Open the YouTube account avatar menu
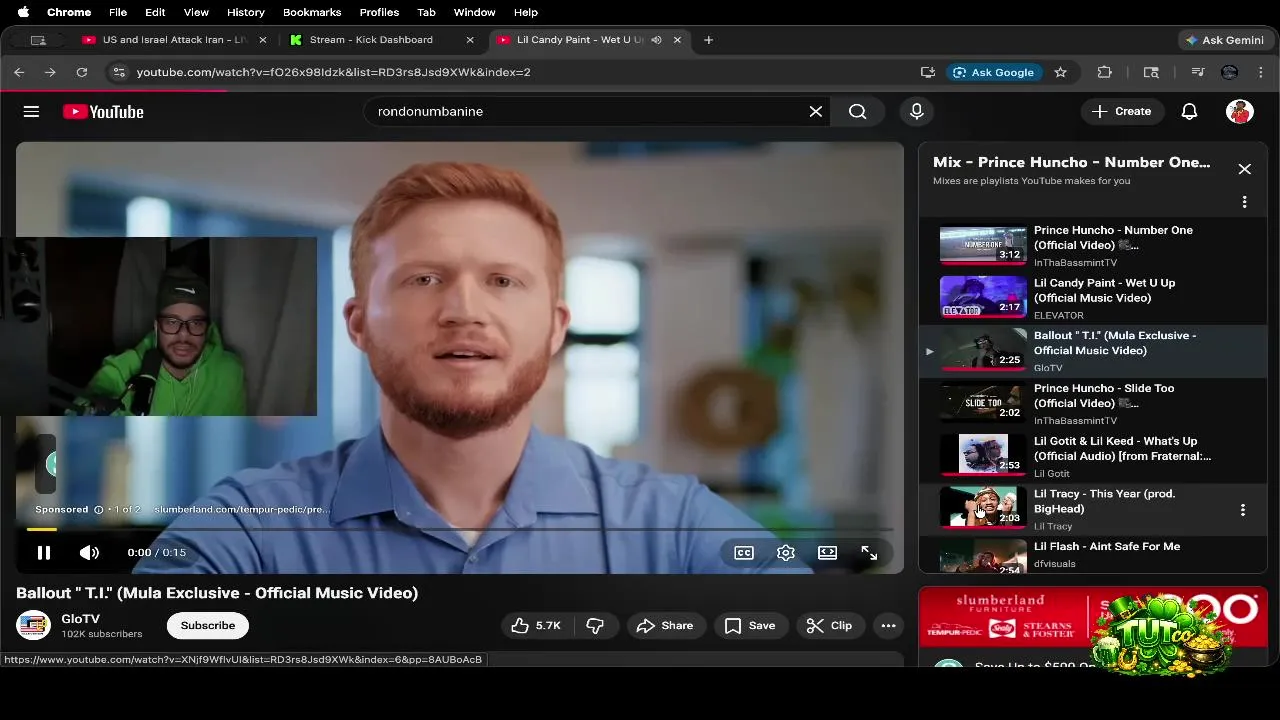Screen dimensions: 1280x720 (1240, 112)
